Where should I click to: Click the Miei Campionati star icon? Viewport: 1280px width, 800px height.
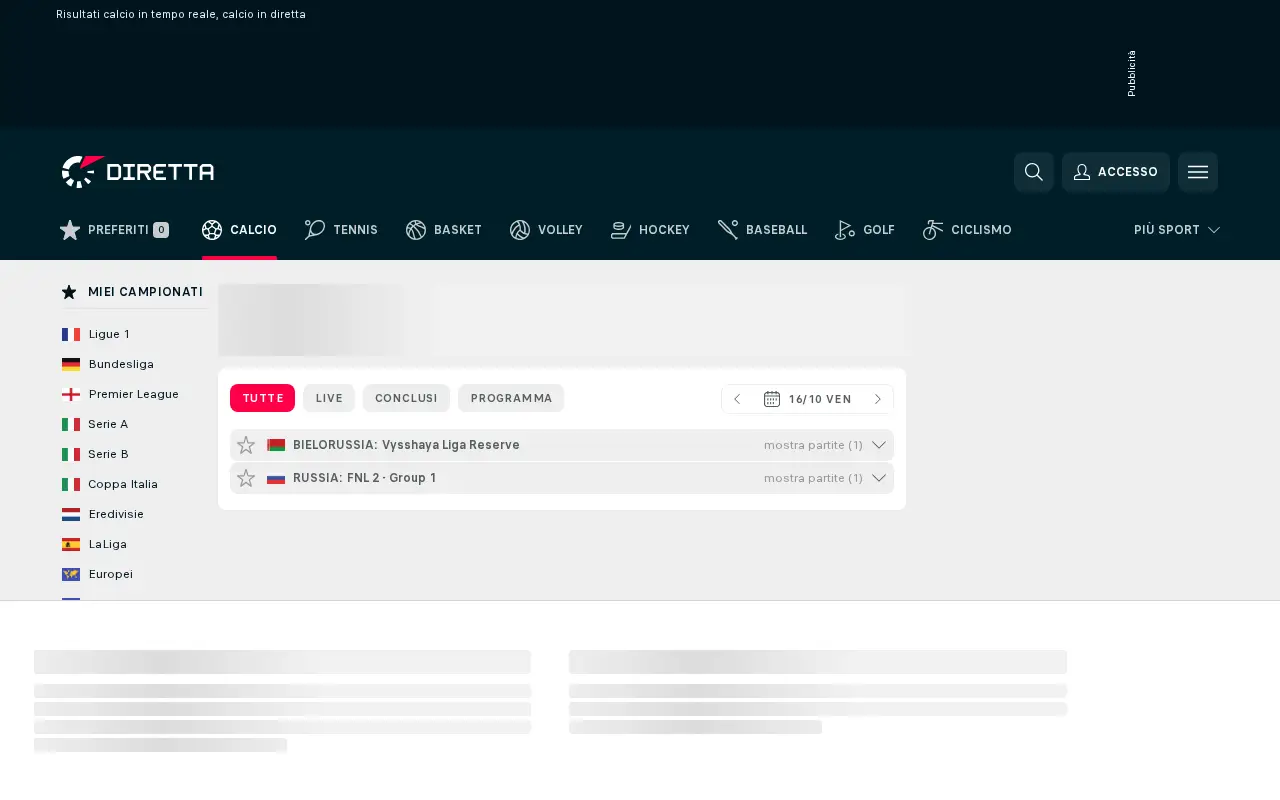tap(69, 292)
